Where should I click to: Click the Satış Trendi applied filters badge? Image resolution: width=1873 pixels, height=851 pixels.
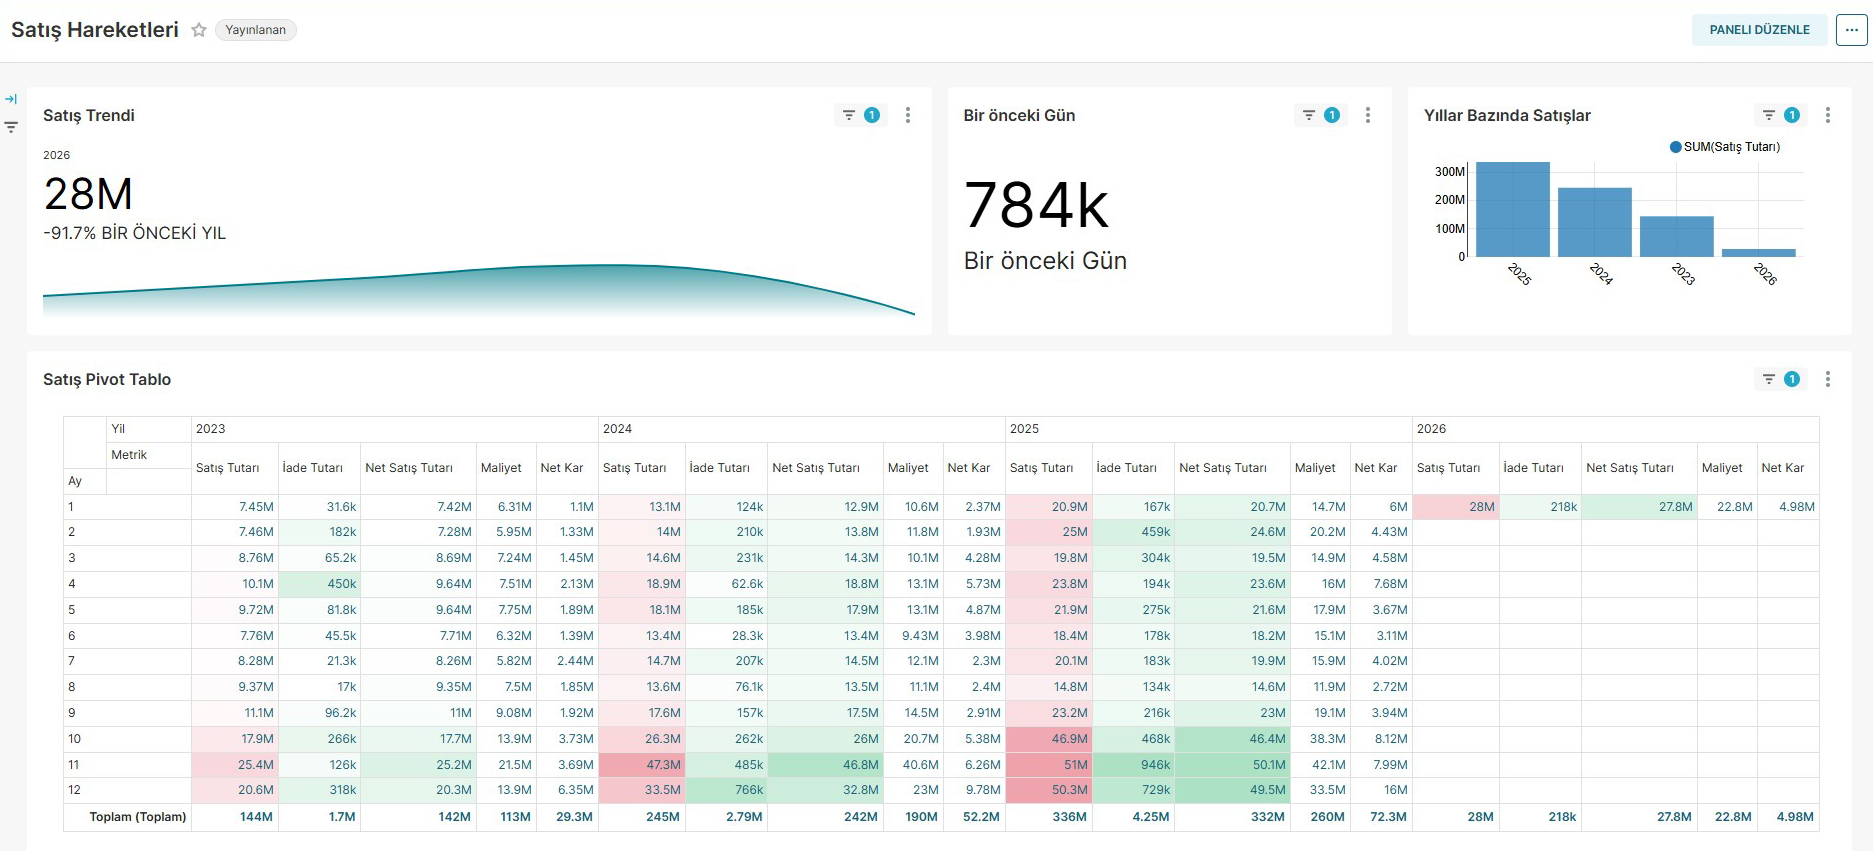point(860,115)
